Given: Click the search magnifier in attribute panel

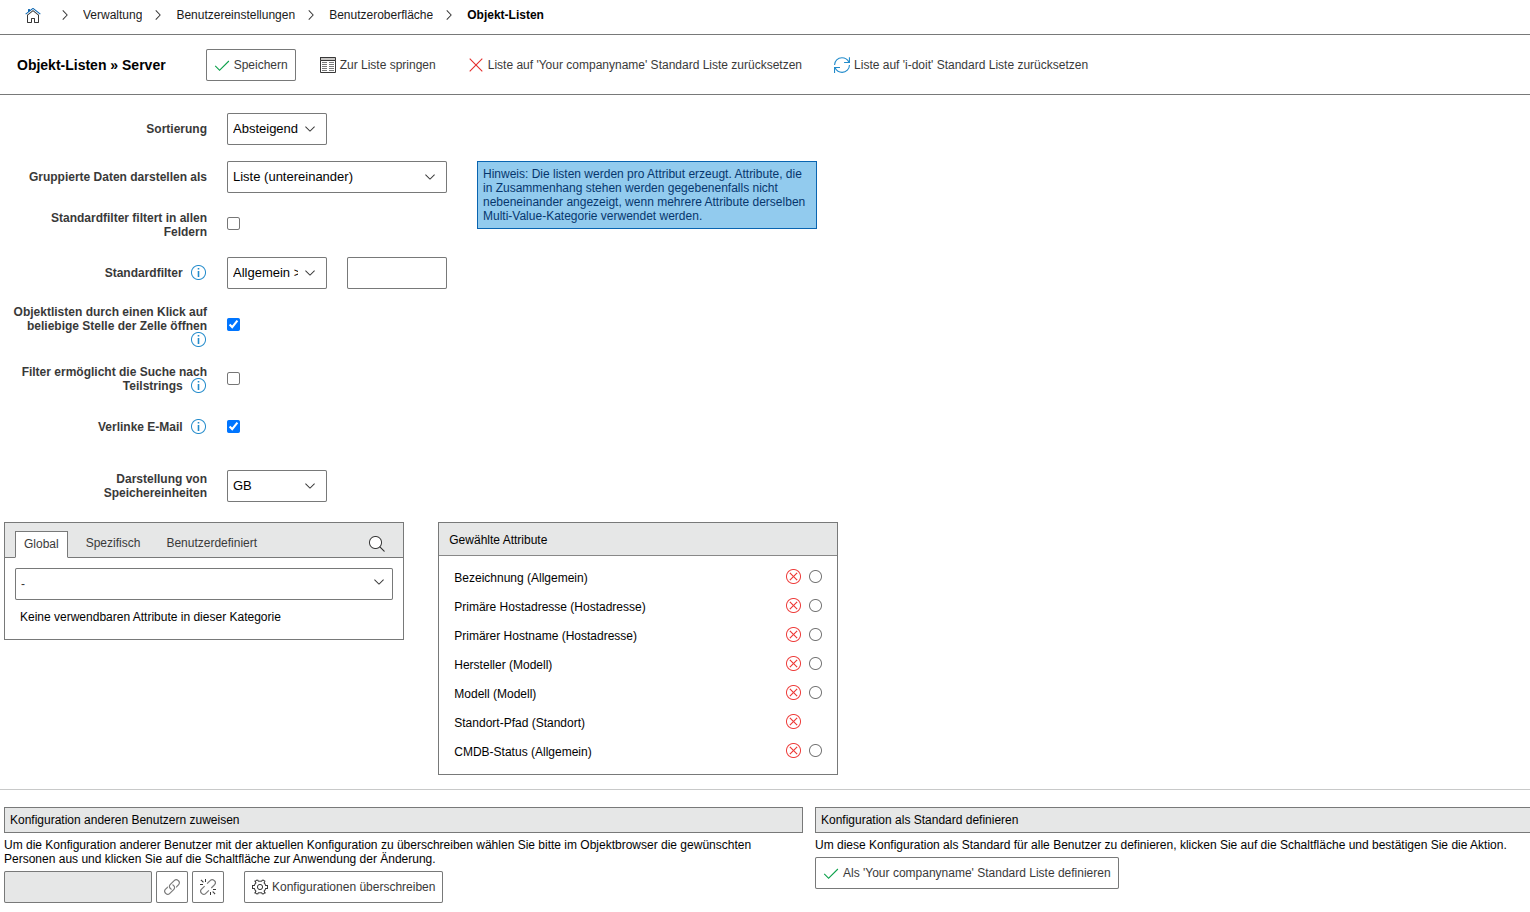Looking at the screenshot, I should coord(376,543).
